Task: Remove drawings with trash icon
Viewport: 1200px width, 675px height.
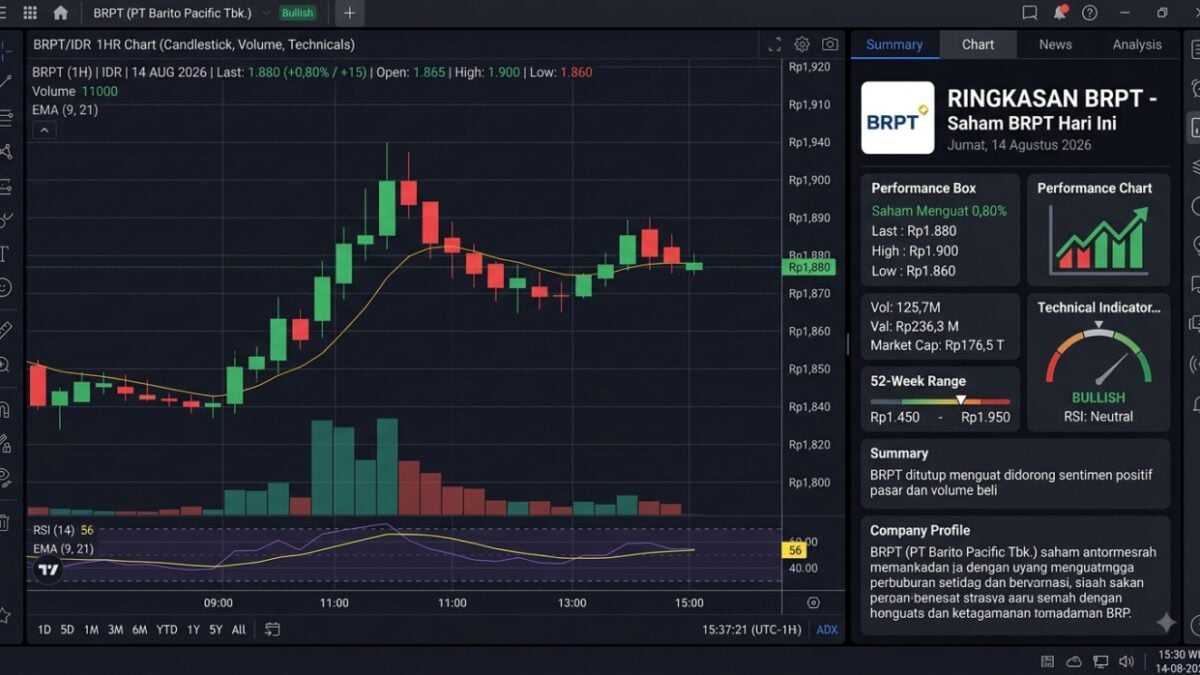Action: [x=5, y=523]
